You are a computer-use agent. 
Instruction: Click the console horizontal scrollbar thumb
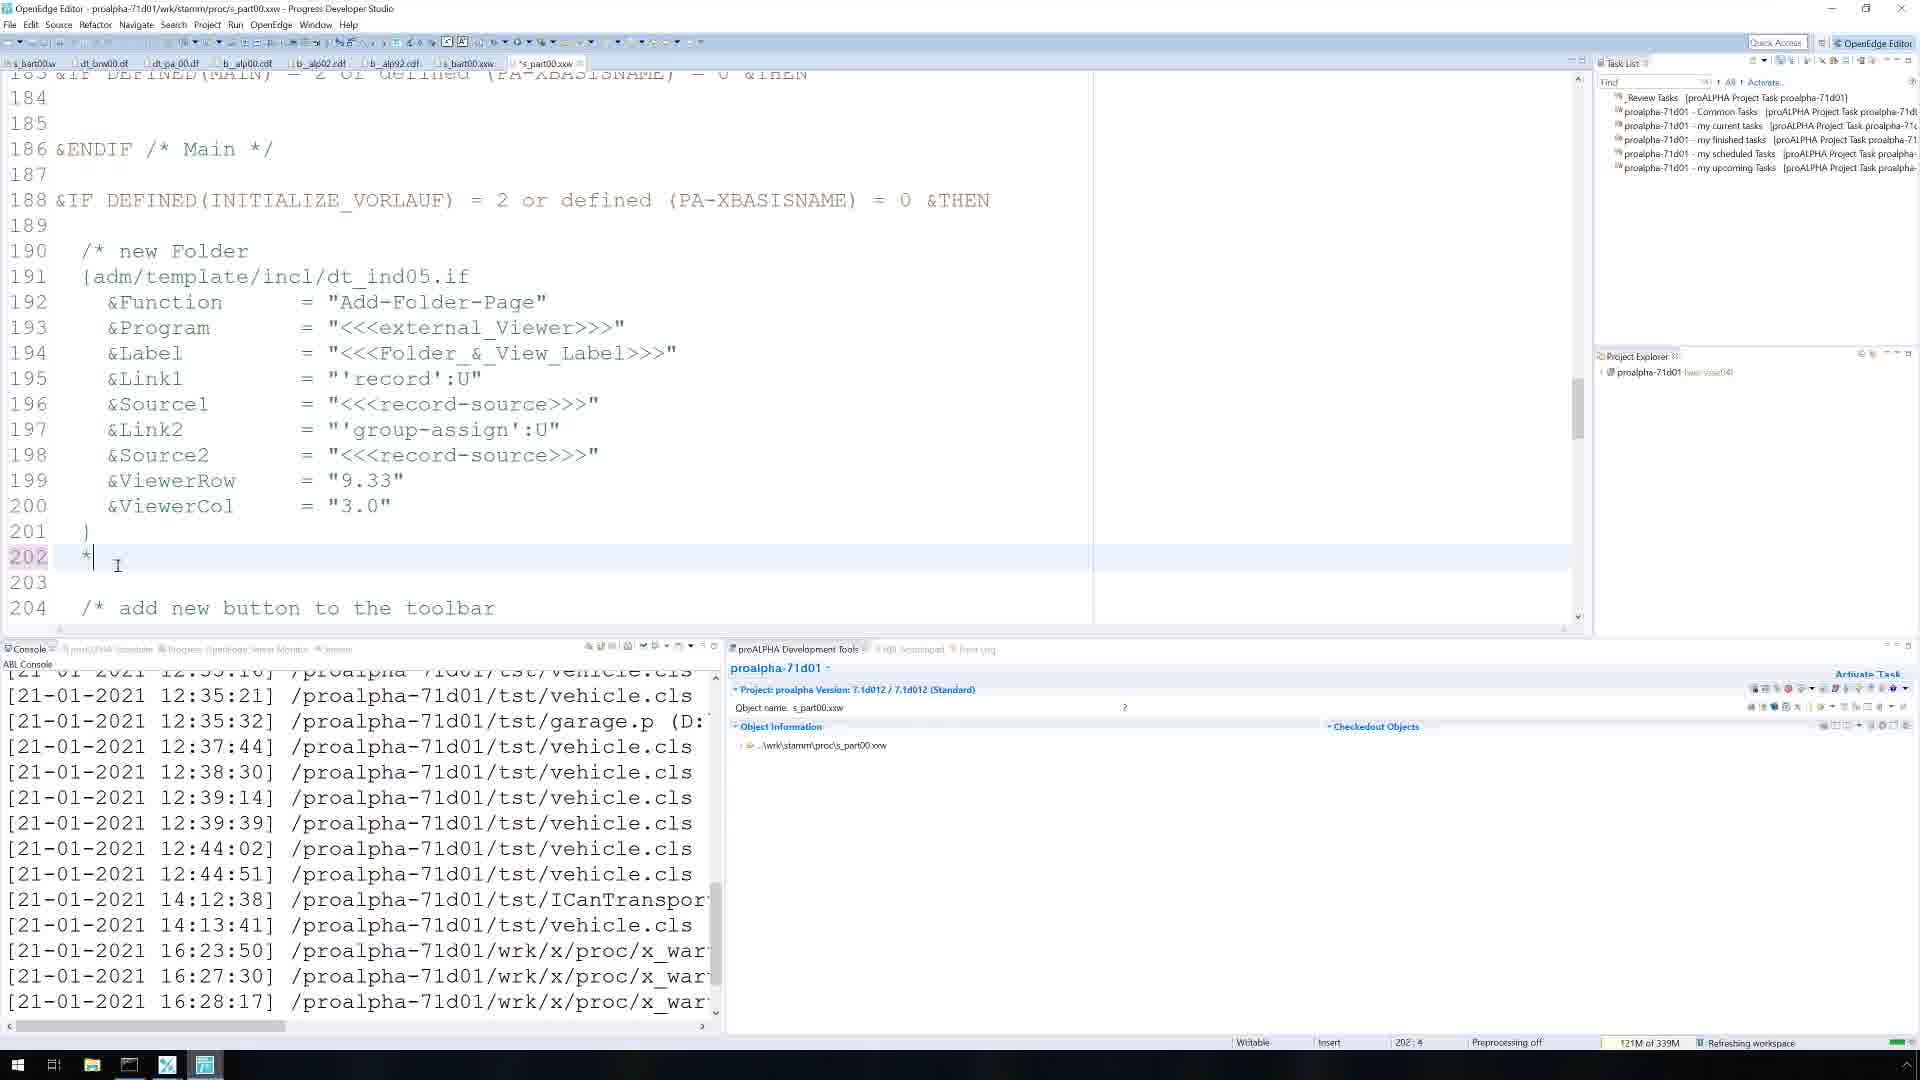150,1026
